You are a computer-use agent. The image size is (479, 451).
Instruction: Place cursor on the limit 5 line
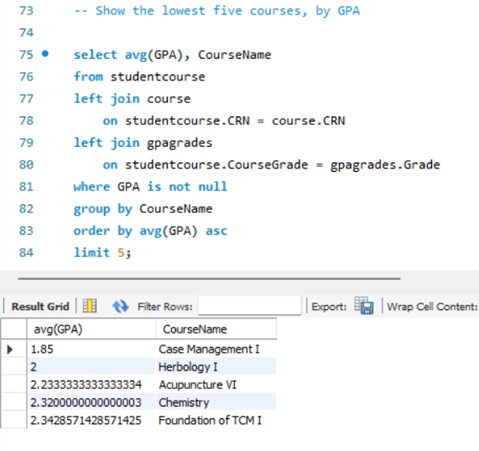pos(102,253)
